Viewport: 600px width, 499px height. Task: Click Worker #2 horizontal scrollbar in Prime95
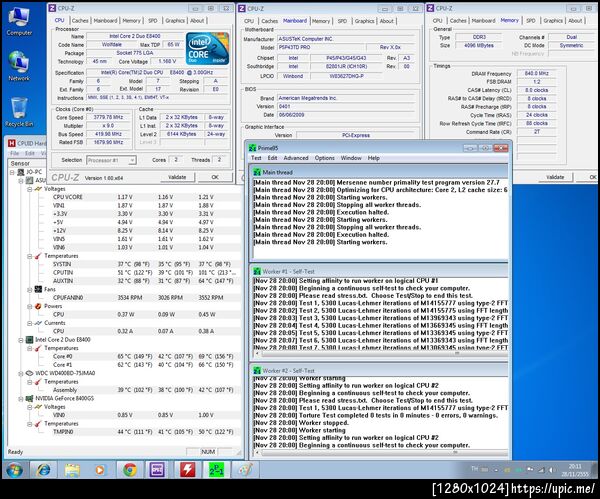pyautogui.click(x=381, y=452)
